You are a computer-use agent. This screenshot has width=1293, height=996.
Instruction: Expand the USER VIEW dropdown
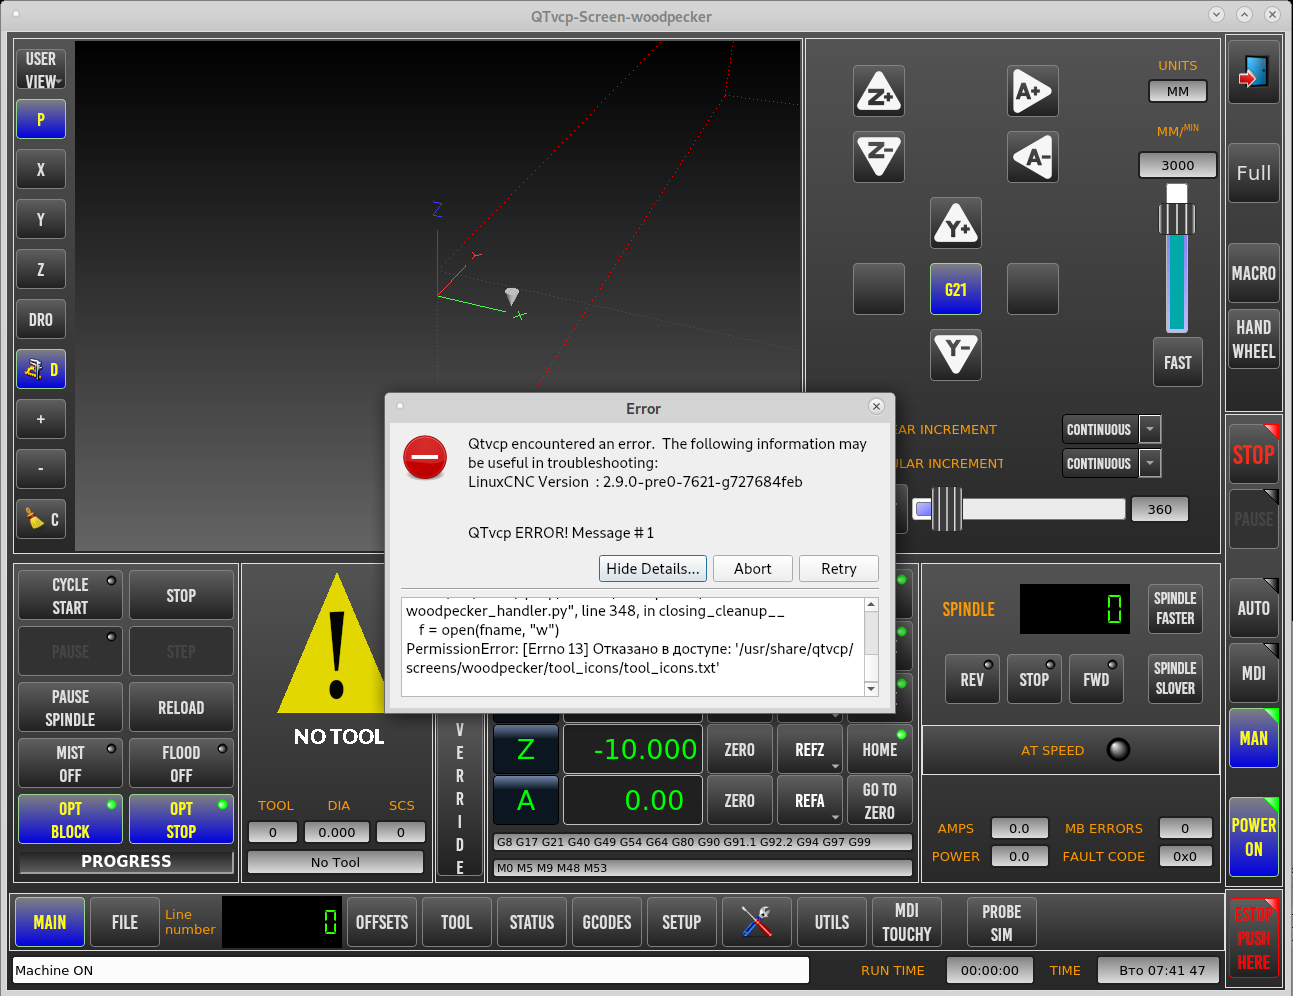41,70
